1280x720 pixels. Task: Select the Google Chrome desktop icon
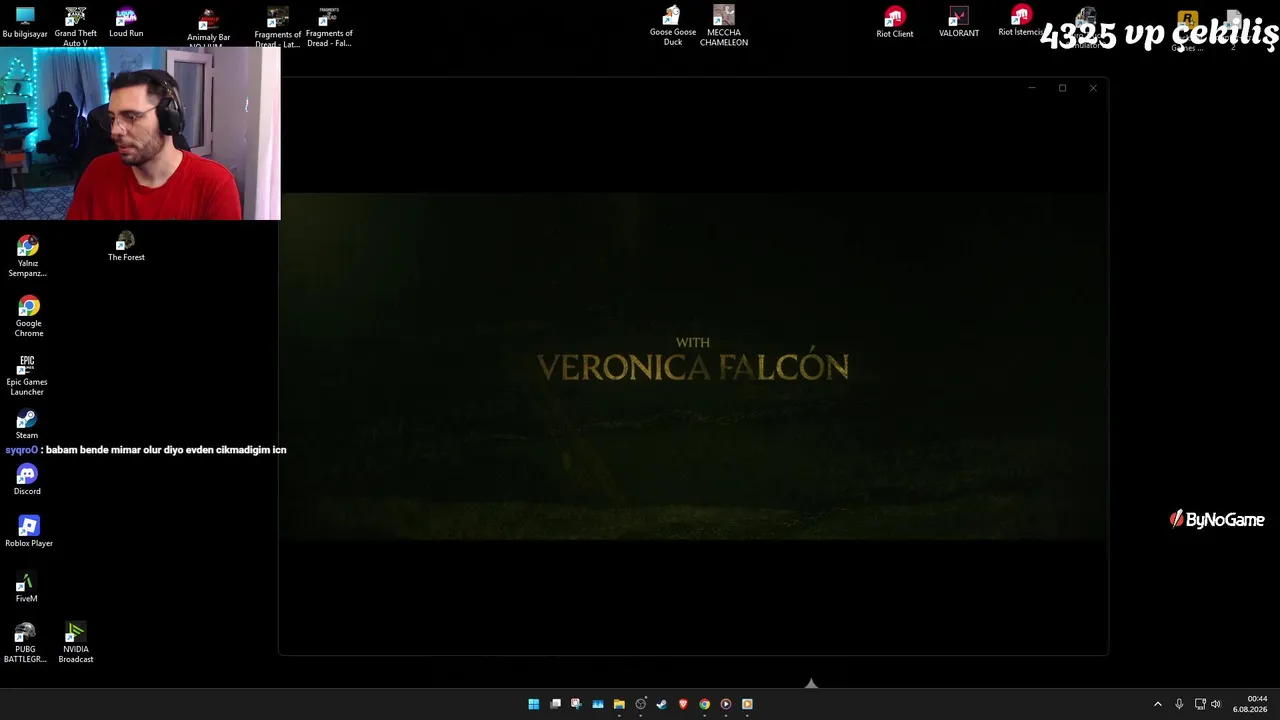tap(28, 317)
